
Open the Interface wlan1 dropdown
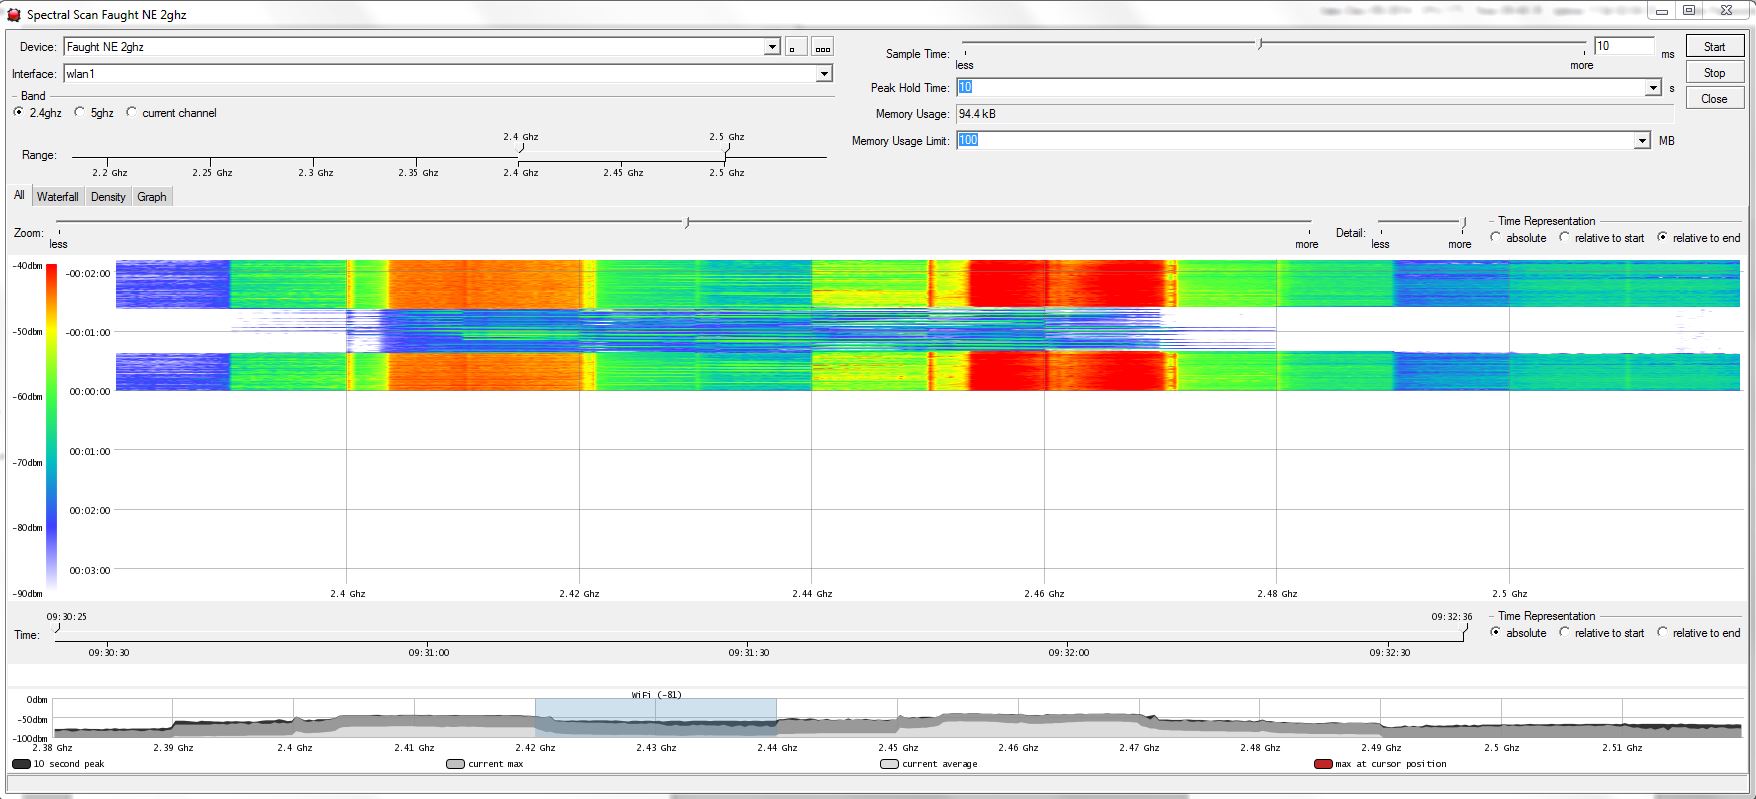click(x=824, y=74)
